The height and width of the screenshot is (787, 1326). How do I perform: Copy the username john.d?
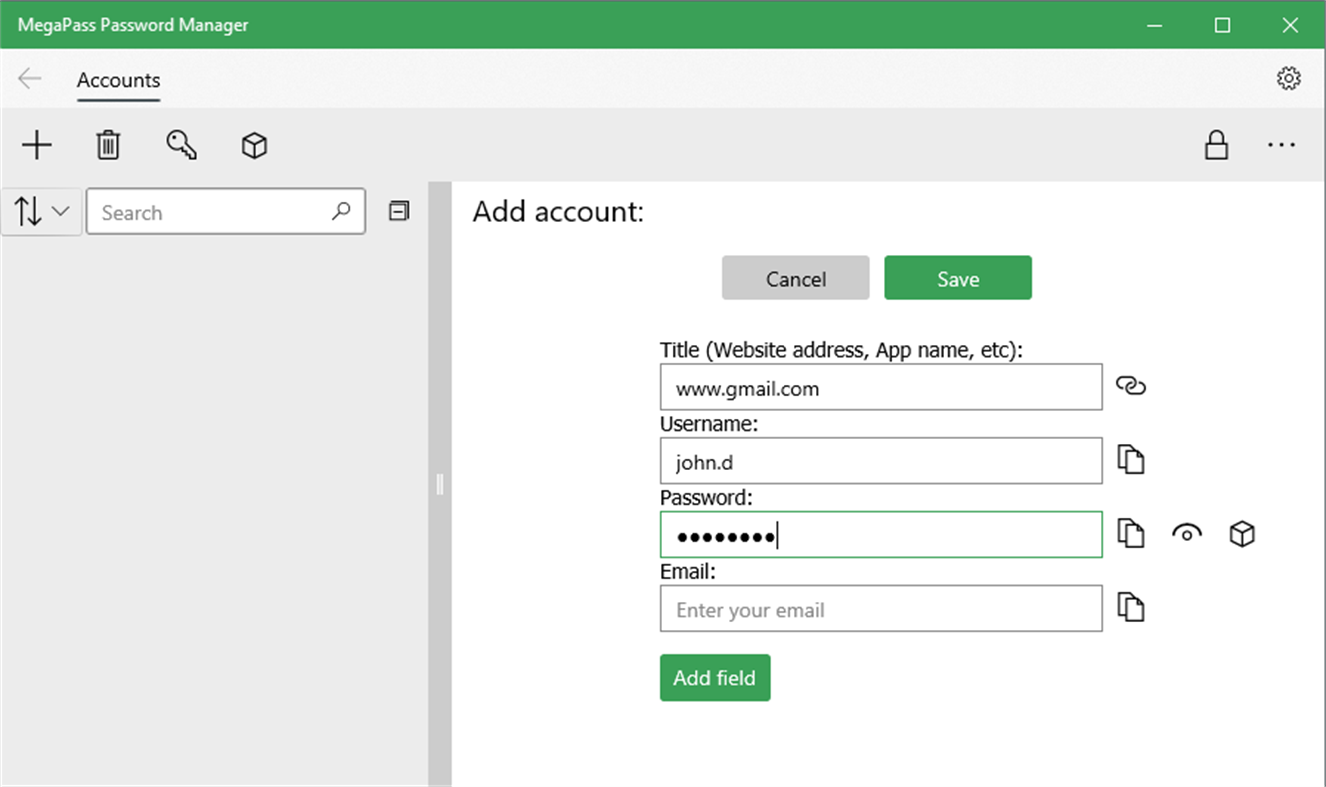click(x=1131, y=460)
